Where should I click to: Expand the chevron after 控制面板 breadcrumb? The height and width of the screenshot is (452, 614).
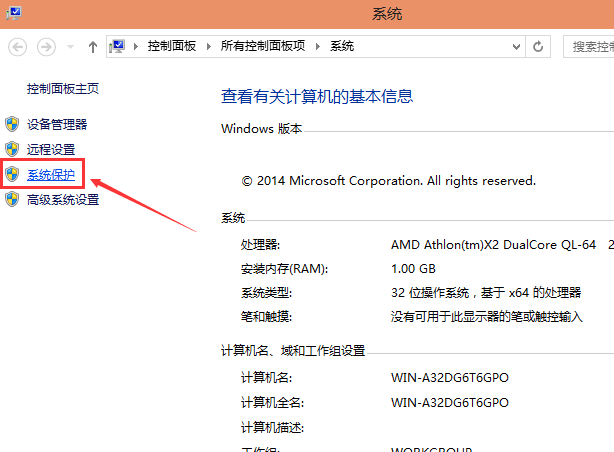209,47
